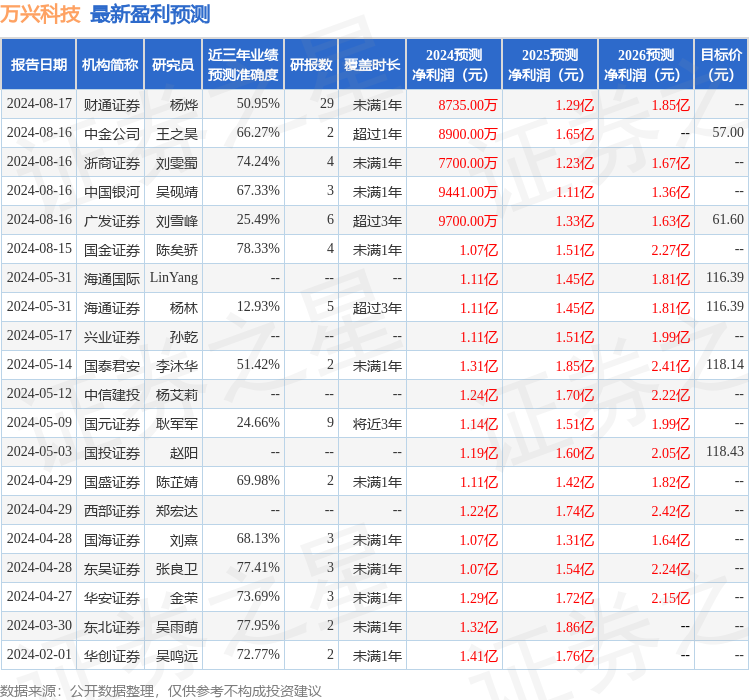Viewport: 749px width, 700px height.
Task: Click the 2026预测净利润 column header
Action: point(646,65)
